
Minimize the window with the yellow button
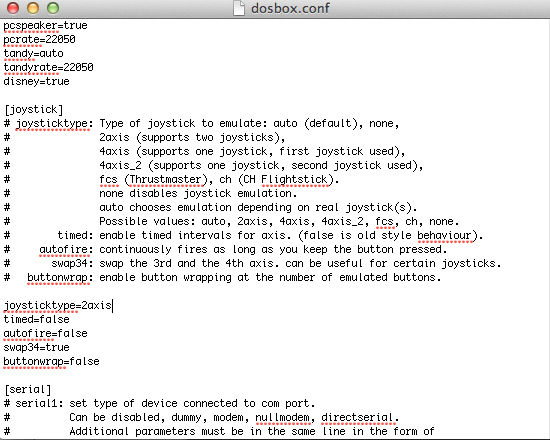(x=33, y=8)
